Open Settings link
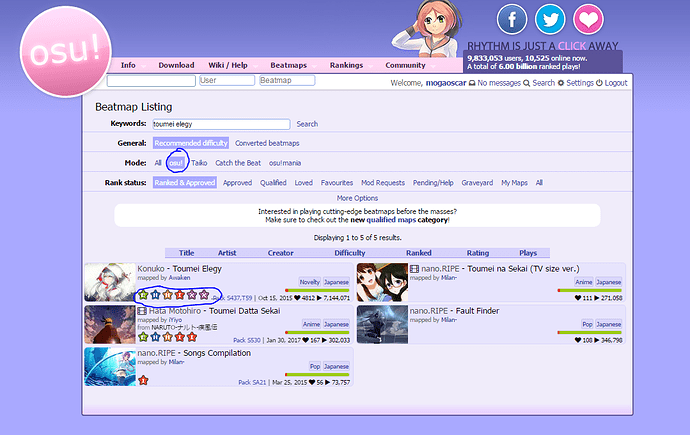The height and width of the screenshot is (435, 690). coord(580,83)
